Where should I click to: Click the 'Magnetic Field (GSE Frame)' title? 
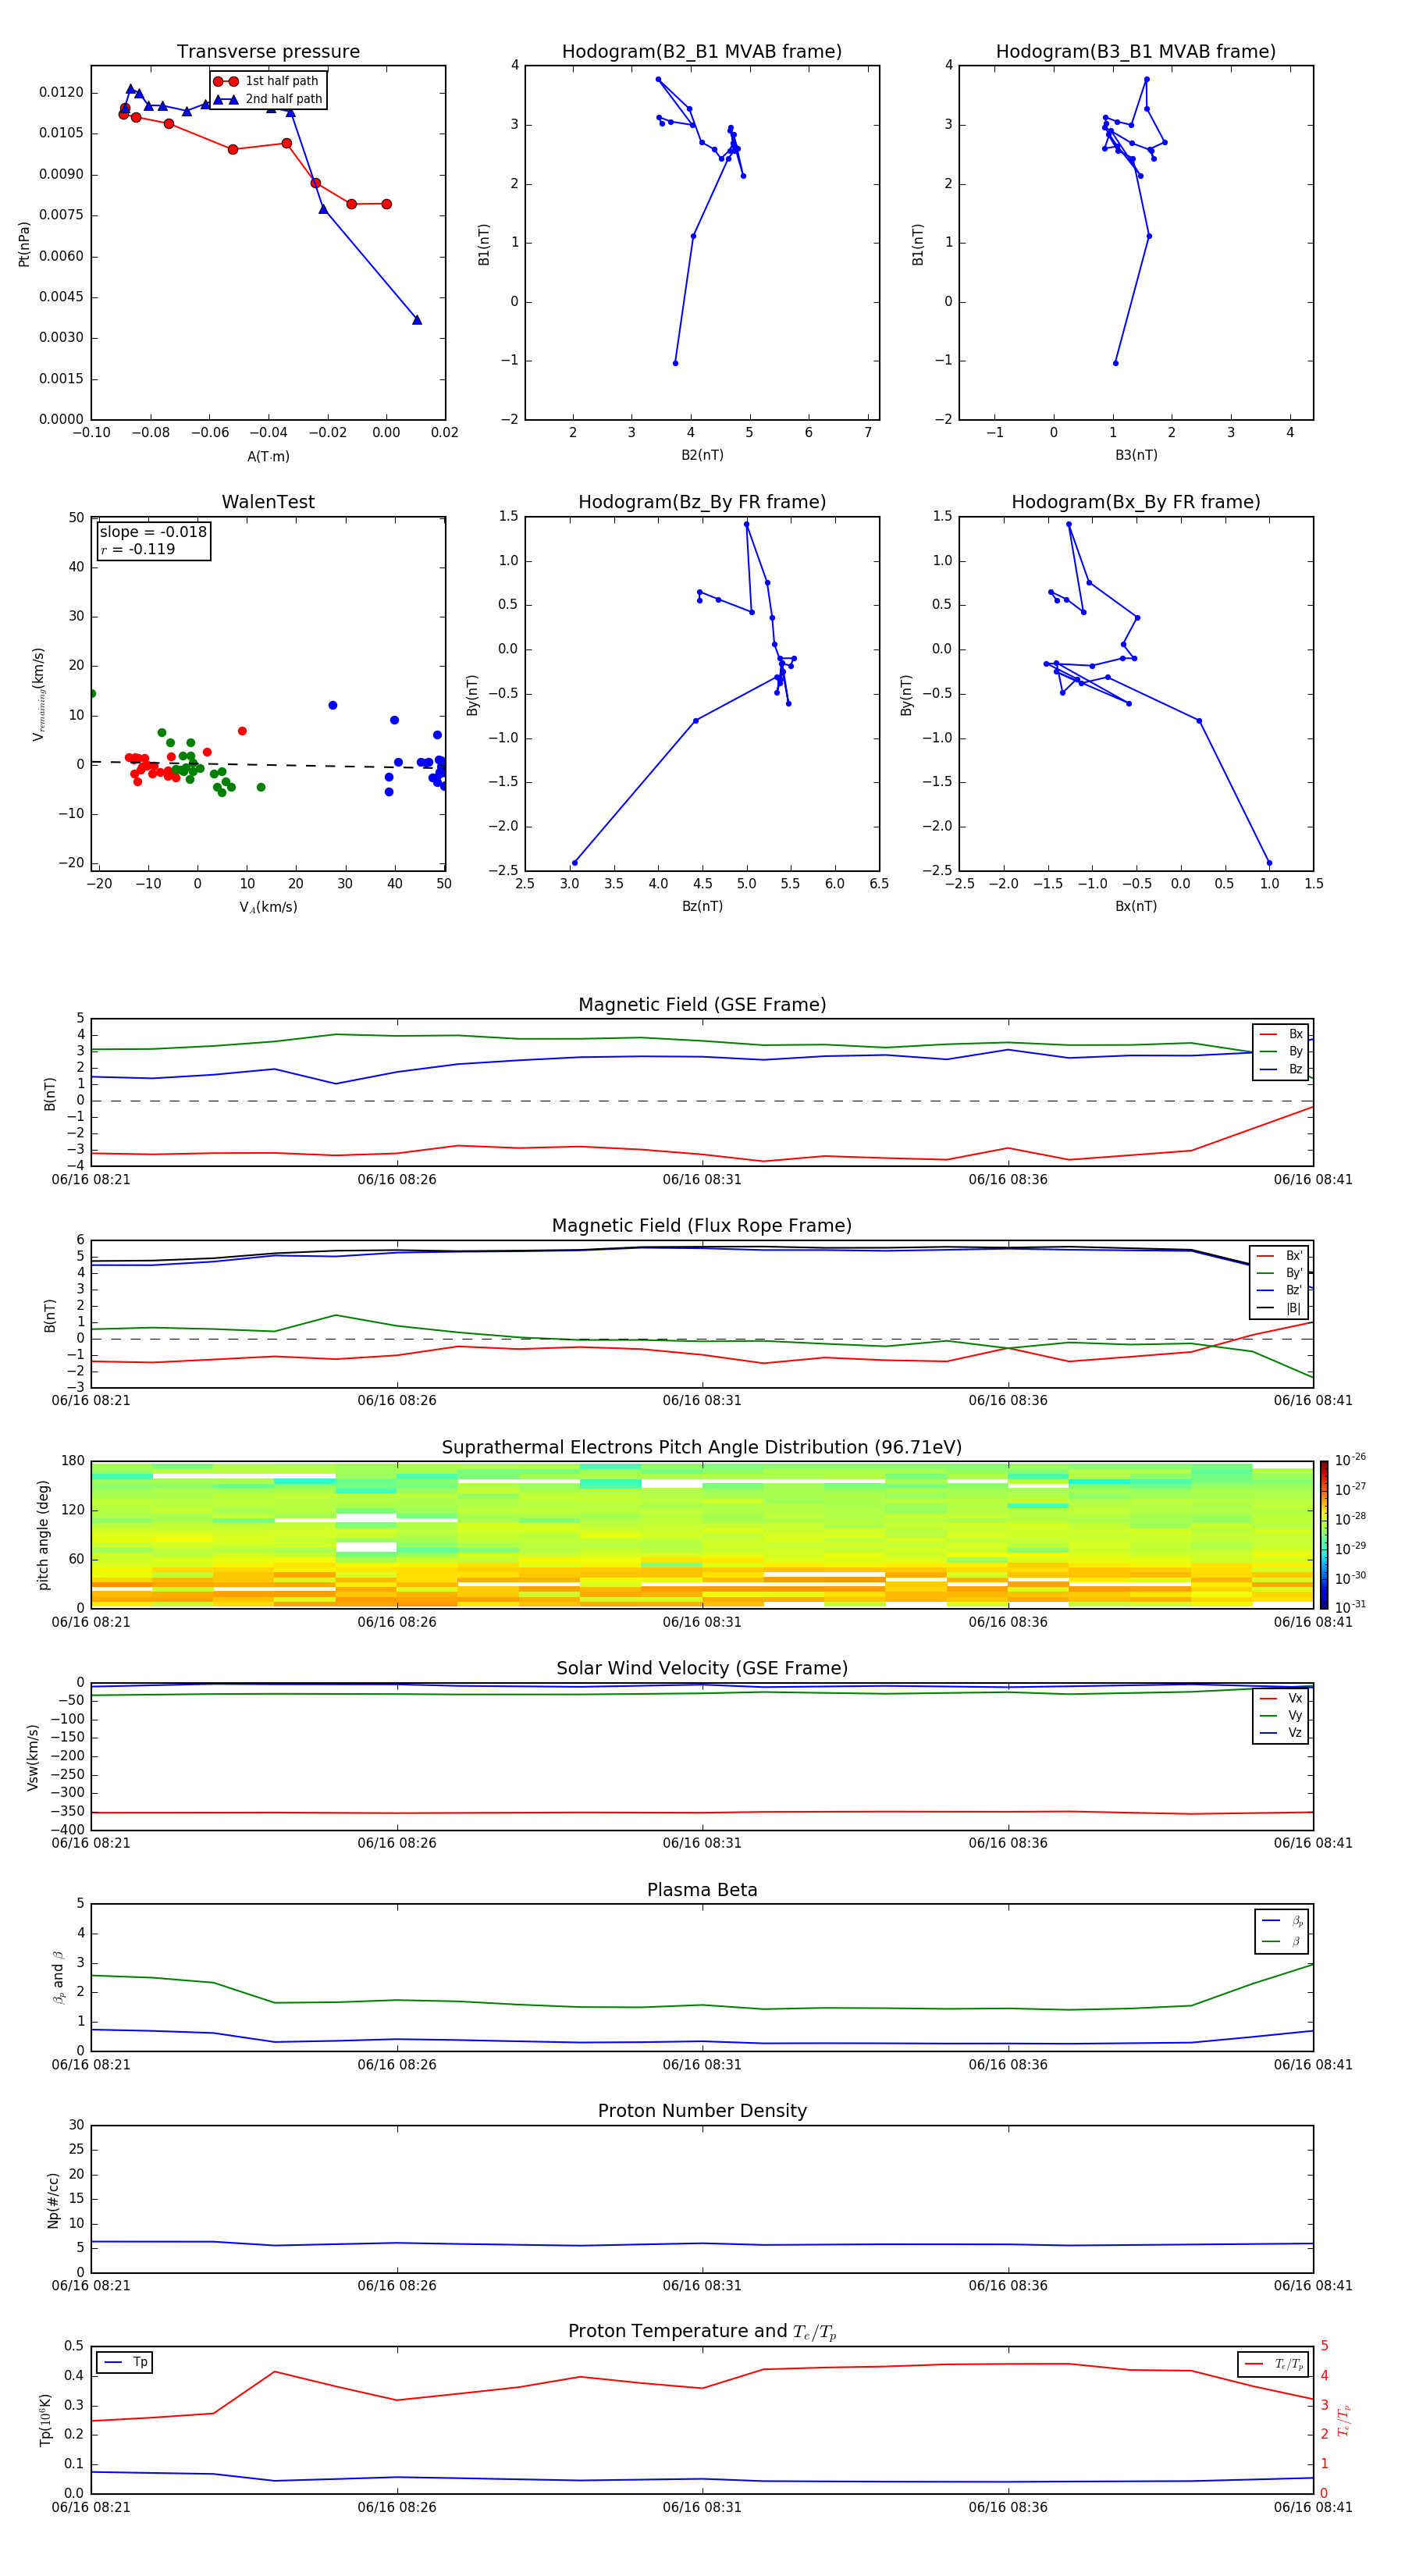tap(702, 1005)
